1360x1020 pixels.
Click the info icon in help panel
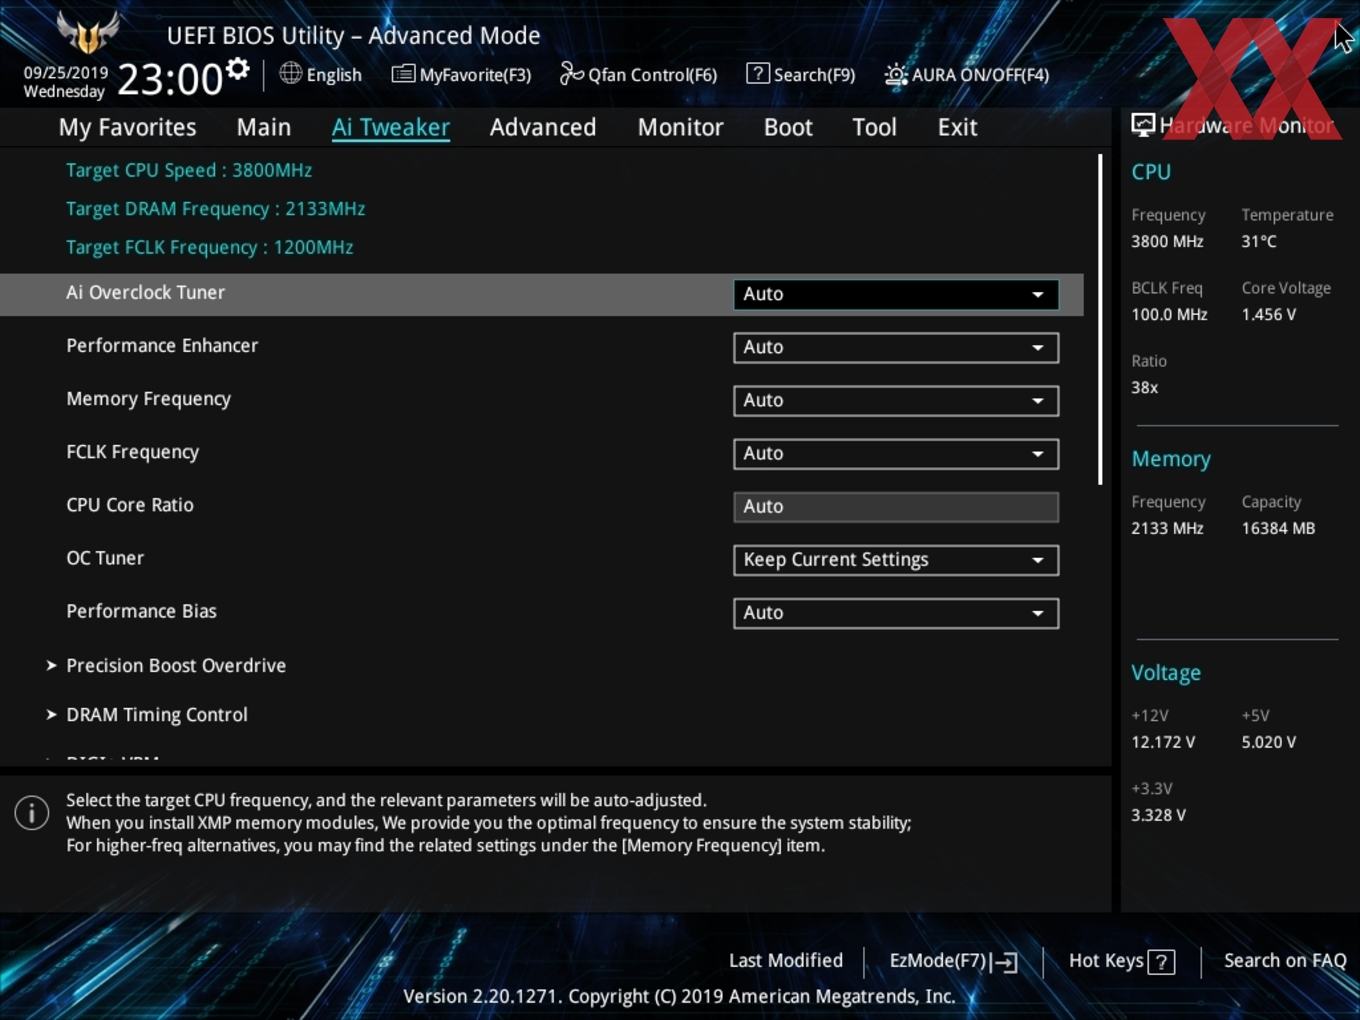pos(32,813)
